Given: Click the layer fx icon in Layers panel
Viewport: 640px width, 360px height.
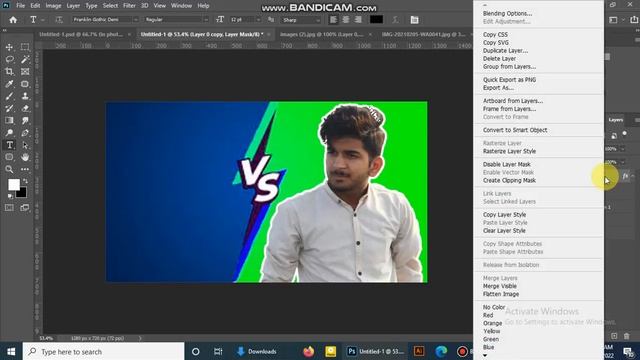Looking at the screenshot, I should (x=625, y=176).
